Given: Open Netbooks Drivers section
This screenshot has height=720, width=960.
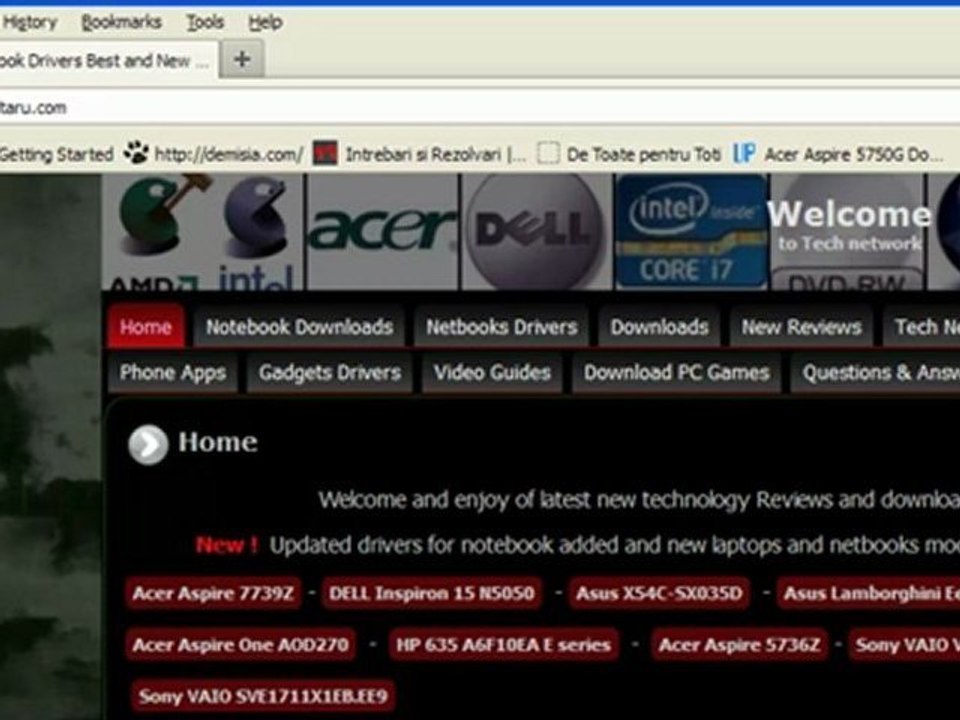Looking at the screenshot, I should 502,327.
